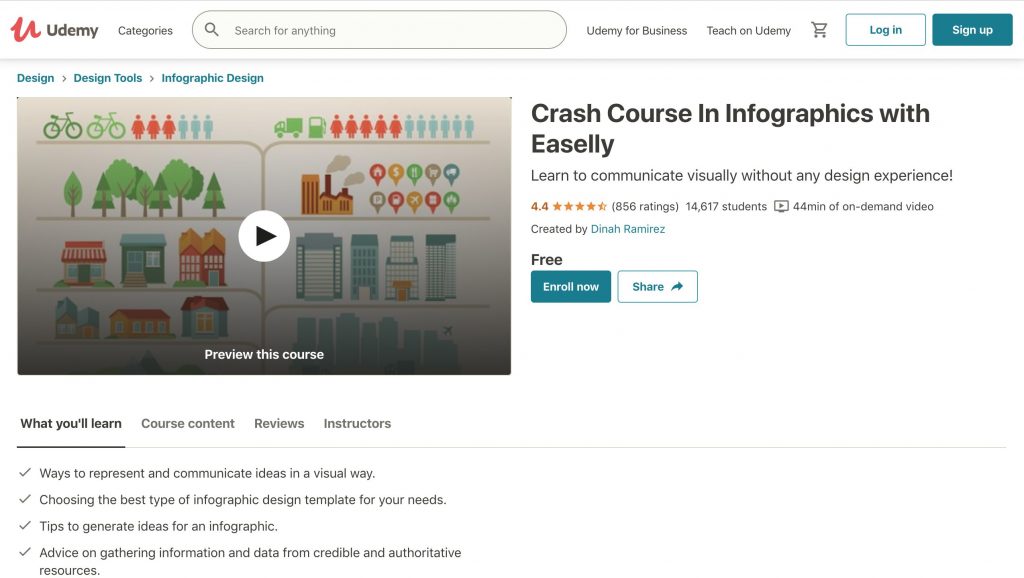Viewport: 1024px width, 578px height.
Task: Open the Categories menu
Action: coord(145,31)
